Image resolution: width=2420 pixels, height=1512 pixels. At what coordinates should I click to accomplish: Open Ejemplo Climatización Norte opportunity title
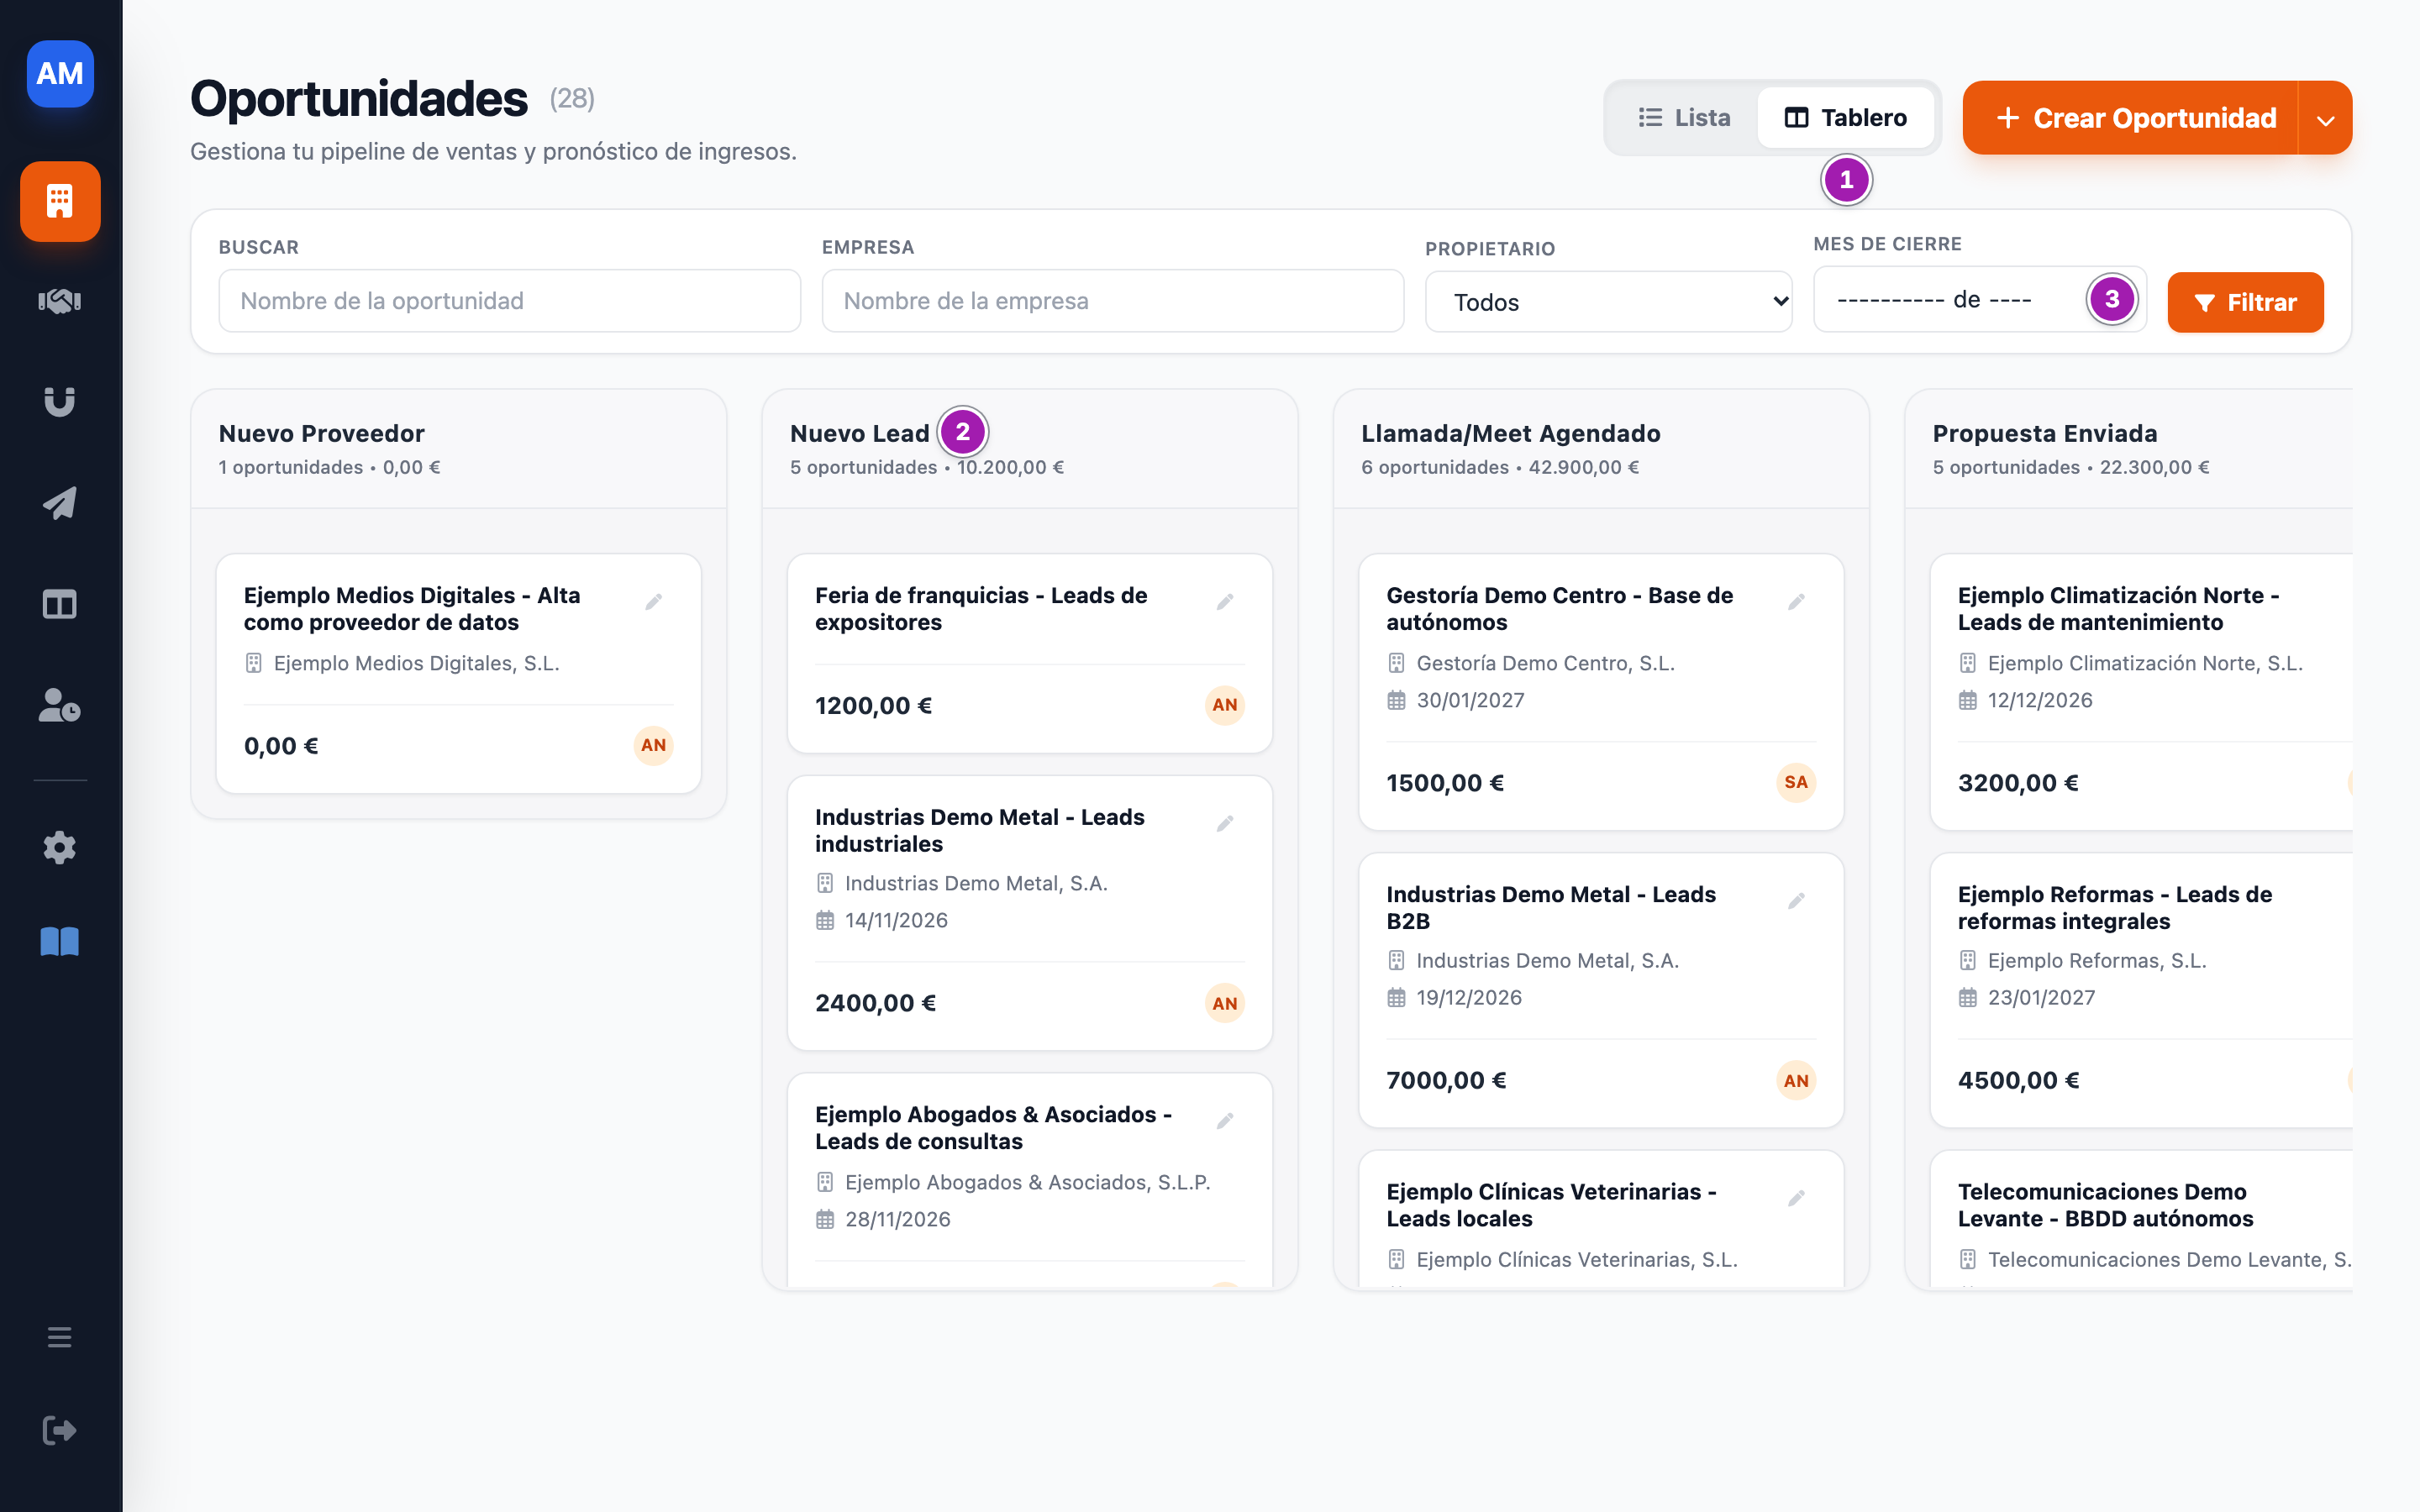(2118, 608)
